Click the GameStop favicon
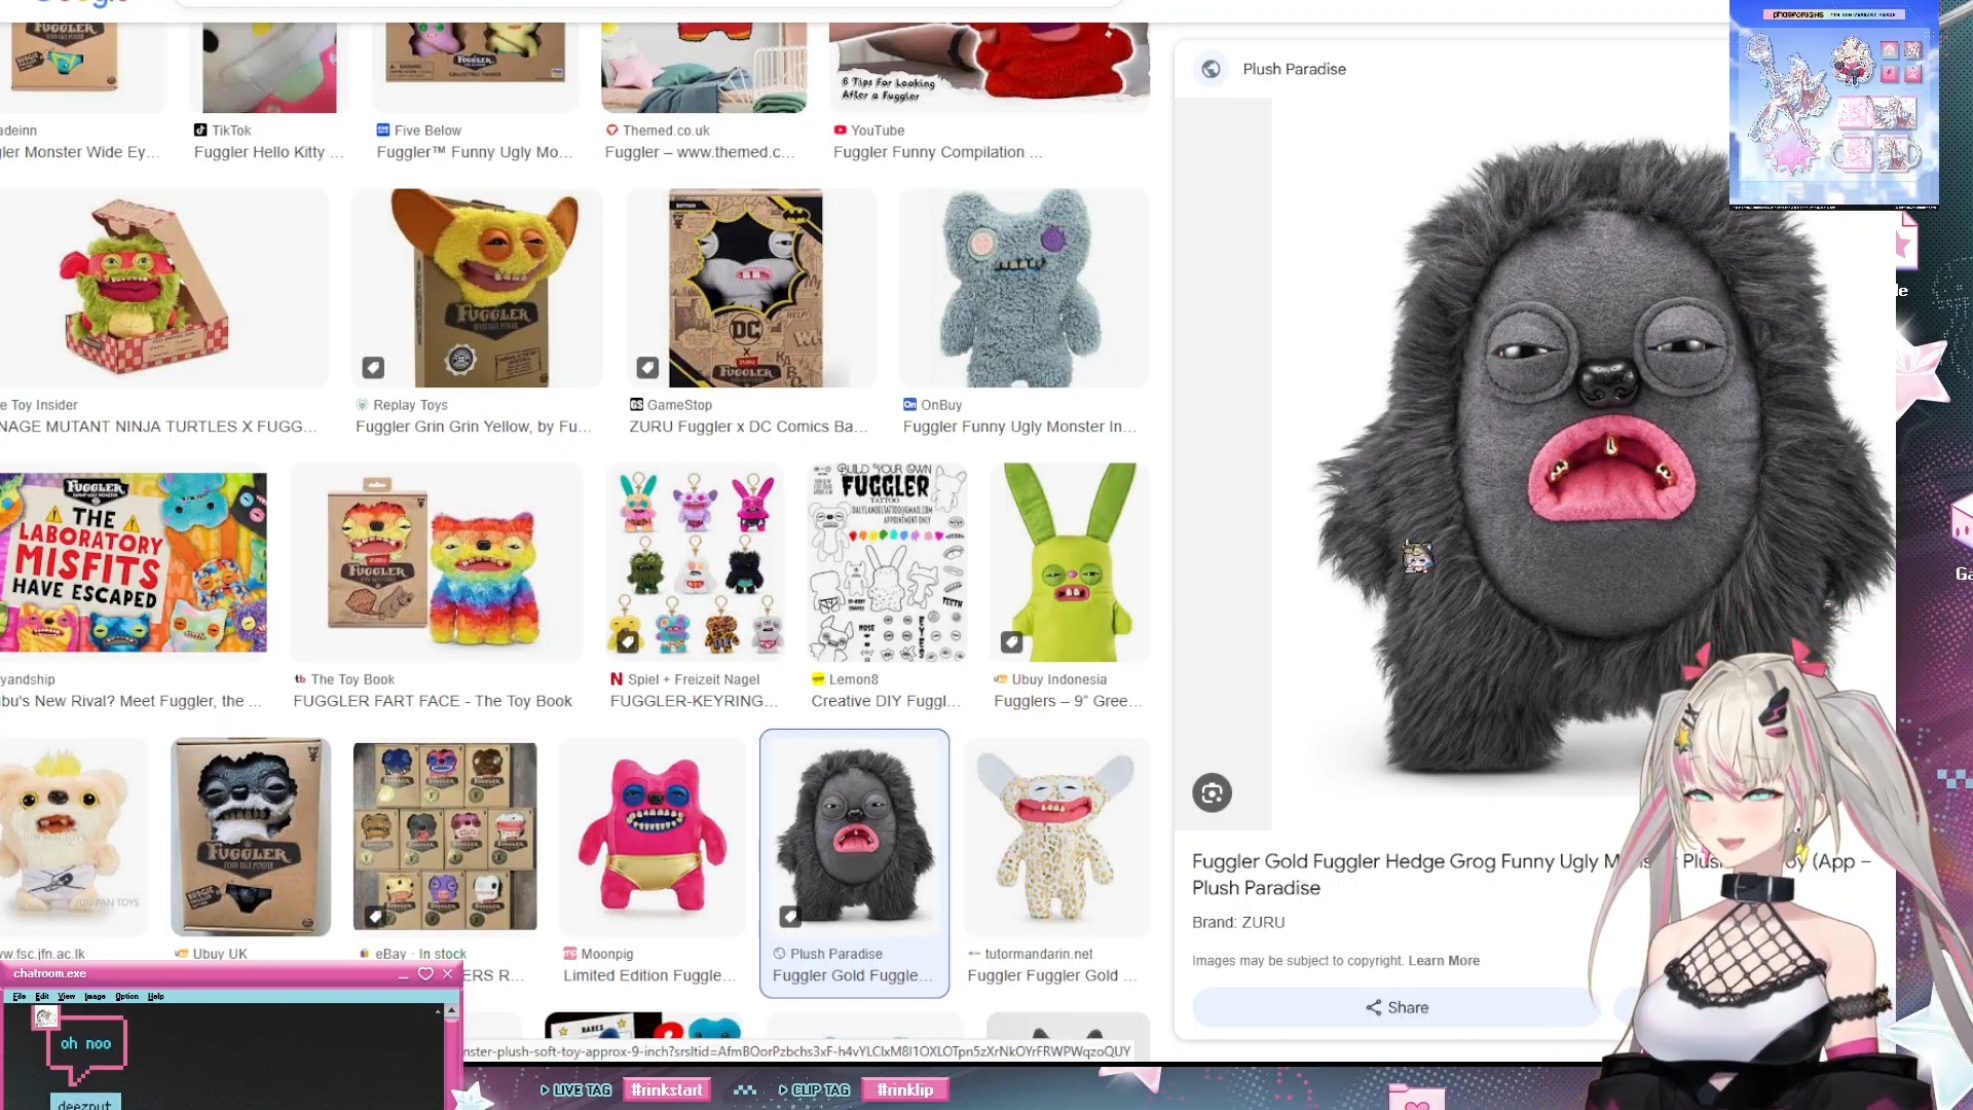 (636, 404)
